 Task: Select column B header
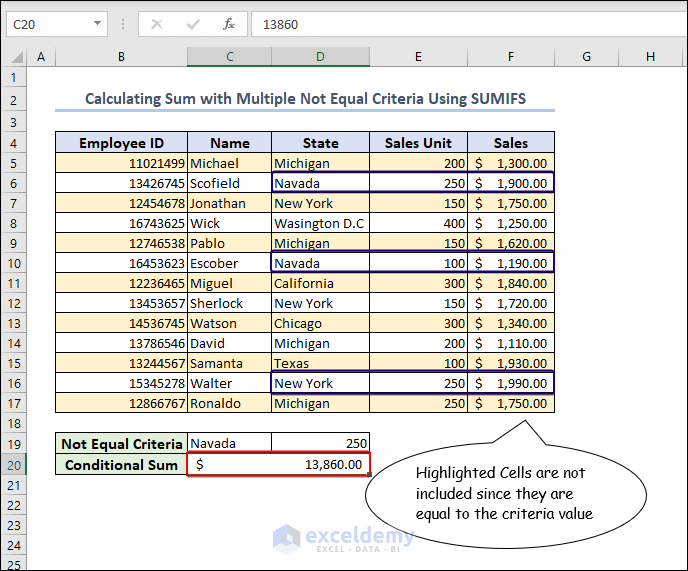pyautogui.click(x=122, y=57)
